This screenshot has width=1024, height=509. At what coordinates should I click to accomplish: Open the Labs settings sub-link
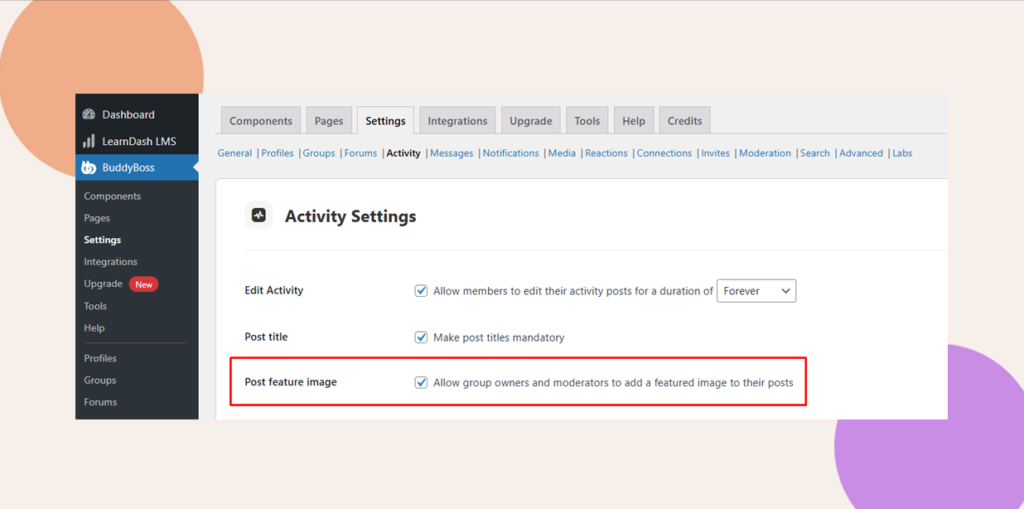coord(902,153)
